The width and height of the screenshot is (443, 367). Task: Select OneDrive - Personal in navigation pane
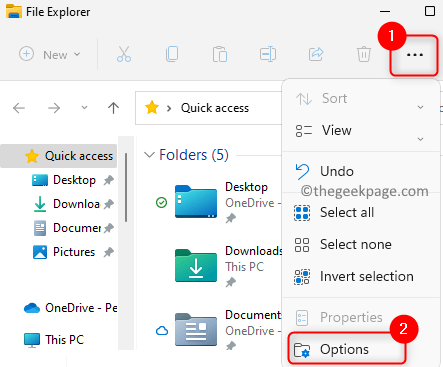point(70,308)
